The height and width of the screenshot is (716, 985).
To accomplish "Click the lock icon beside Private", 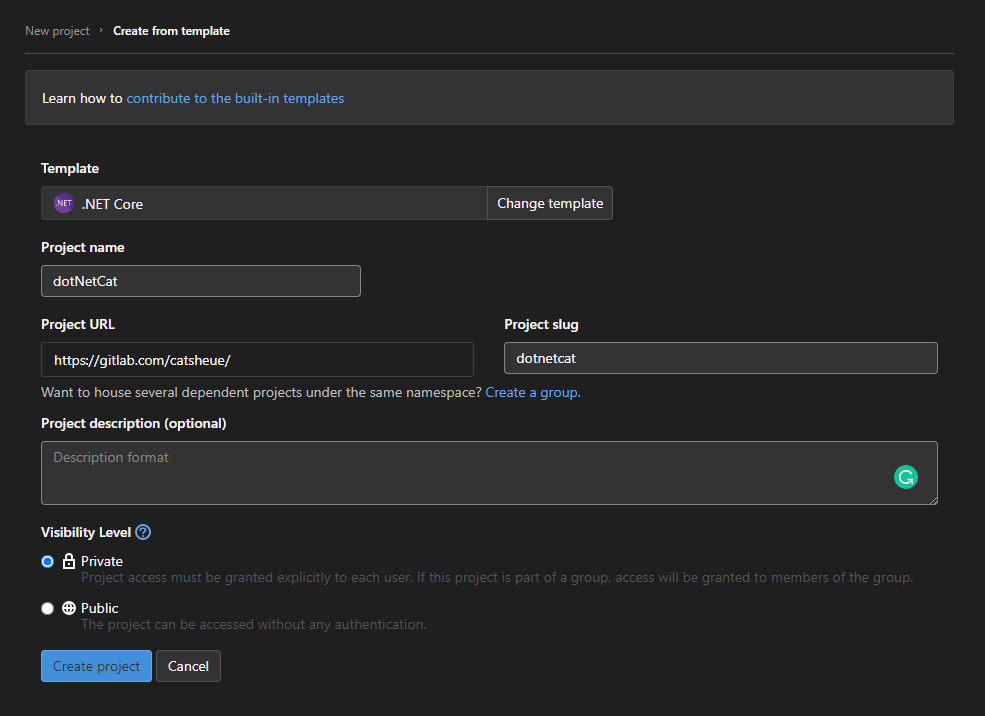I will tap(69, 561).
